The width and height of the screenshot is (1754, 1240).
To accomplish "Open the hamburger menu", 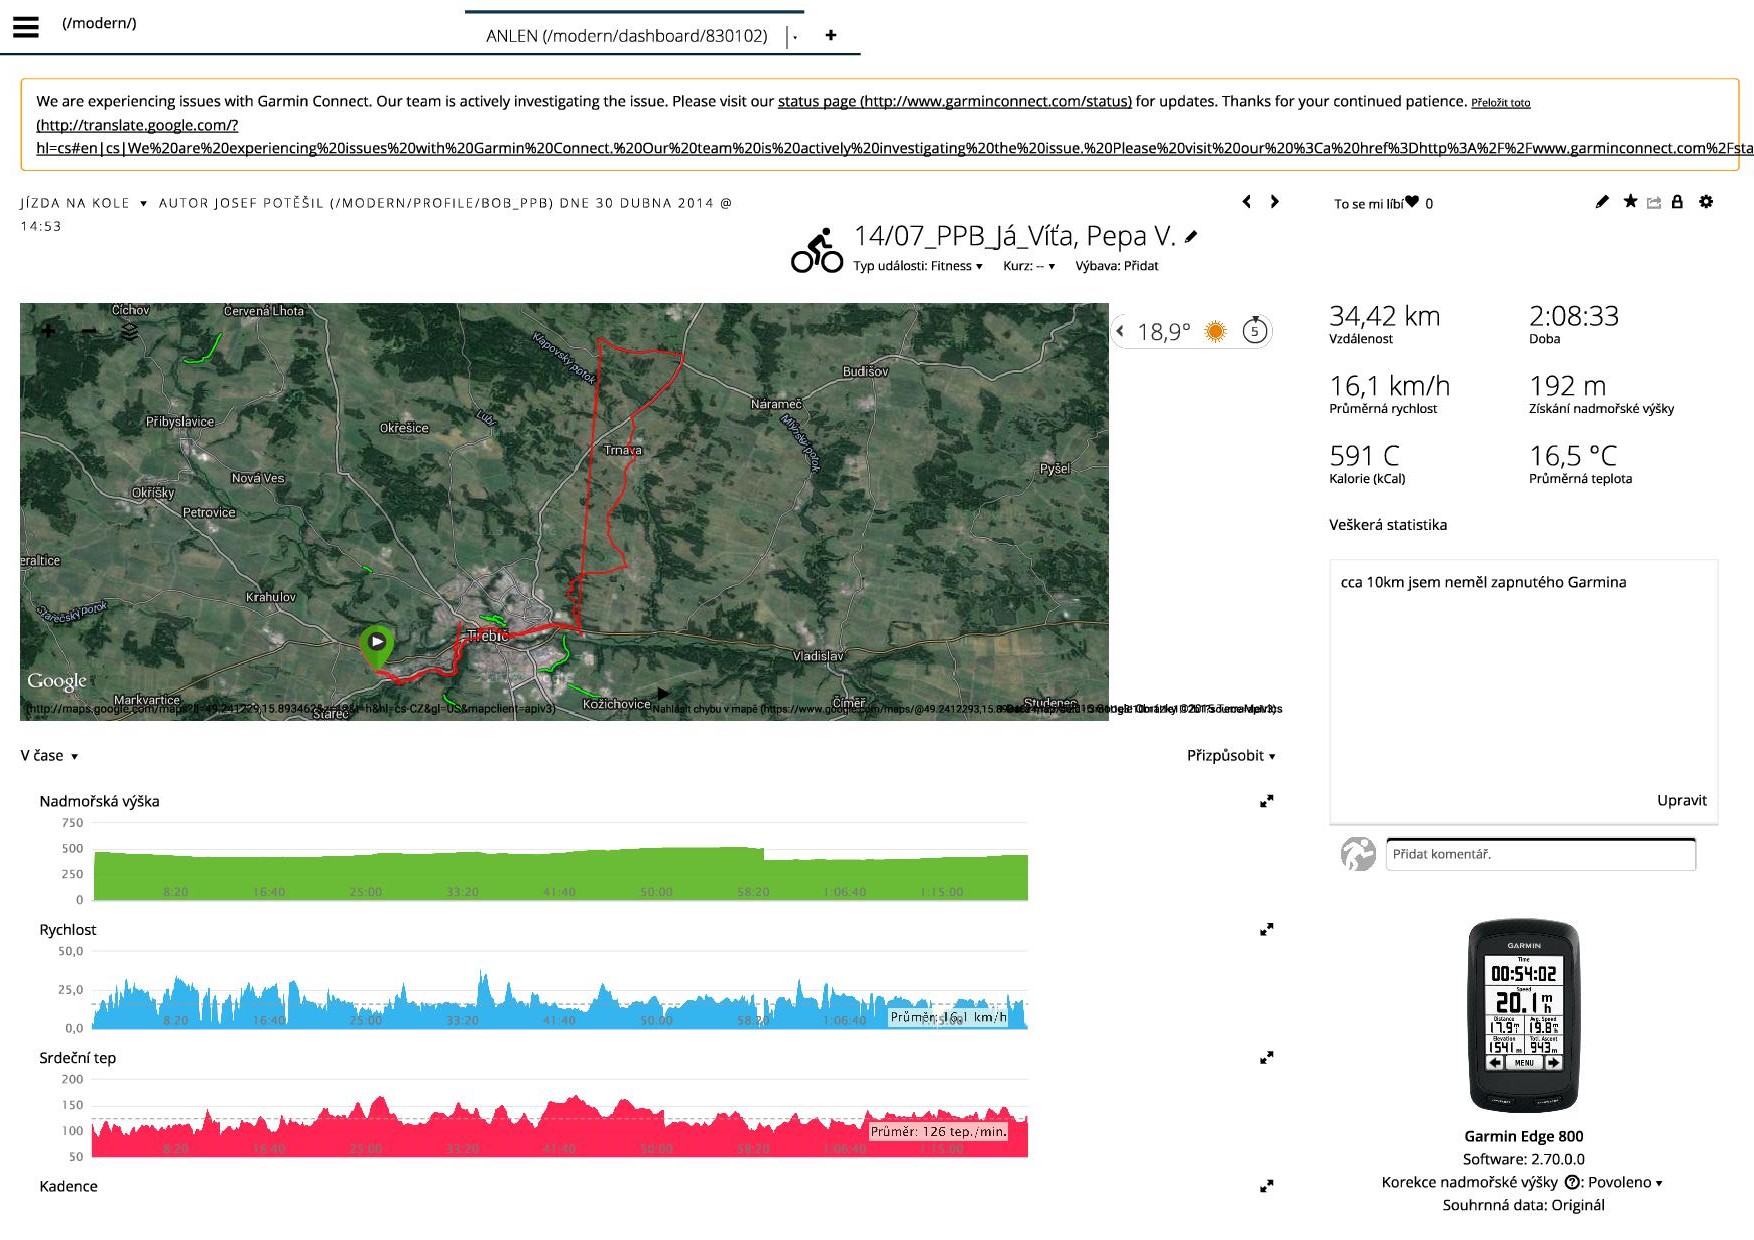I will [x=26, y=27].
